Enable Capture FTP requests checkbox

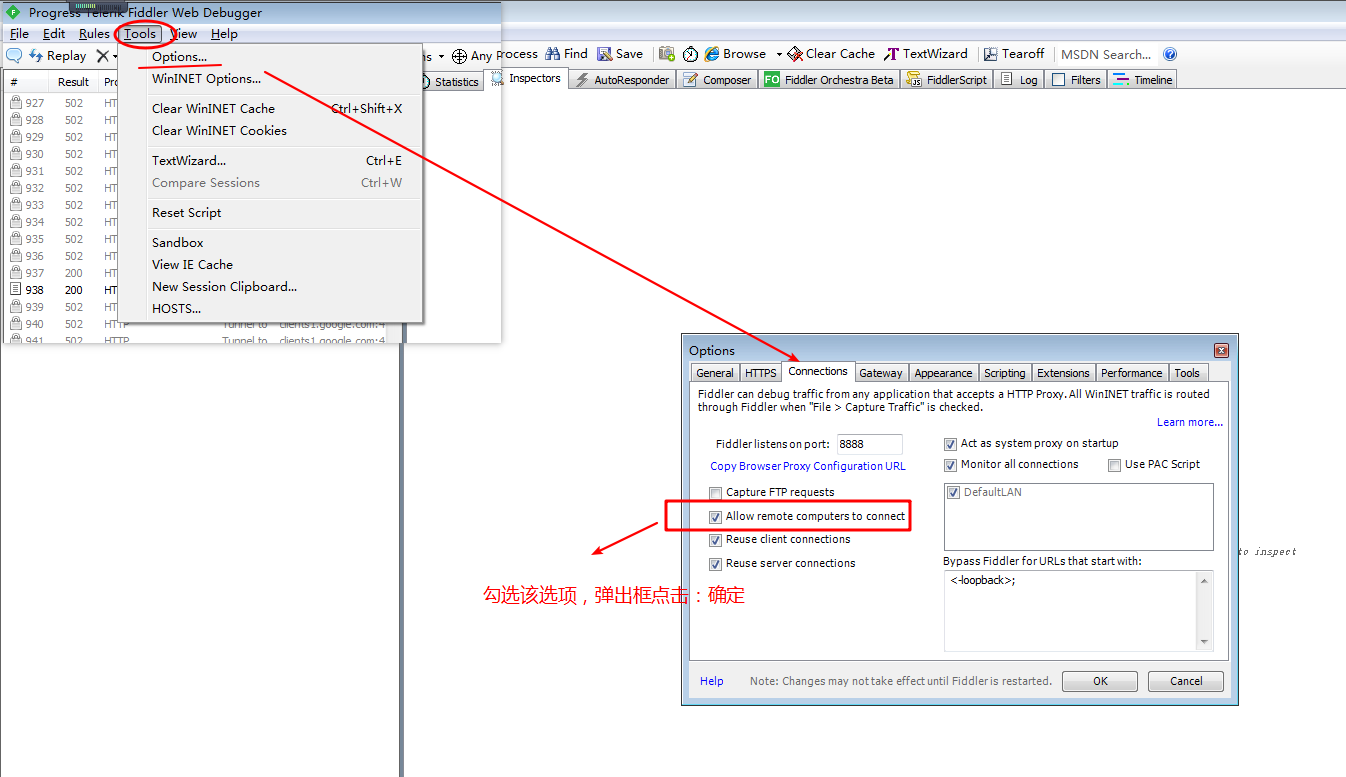[715, 493]
